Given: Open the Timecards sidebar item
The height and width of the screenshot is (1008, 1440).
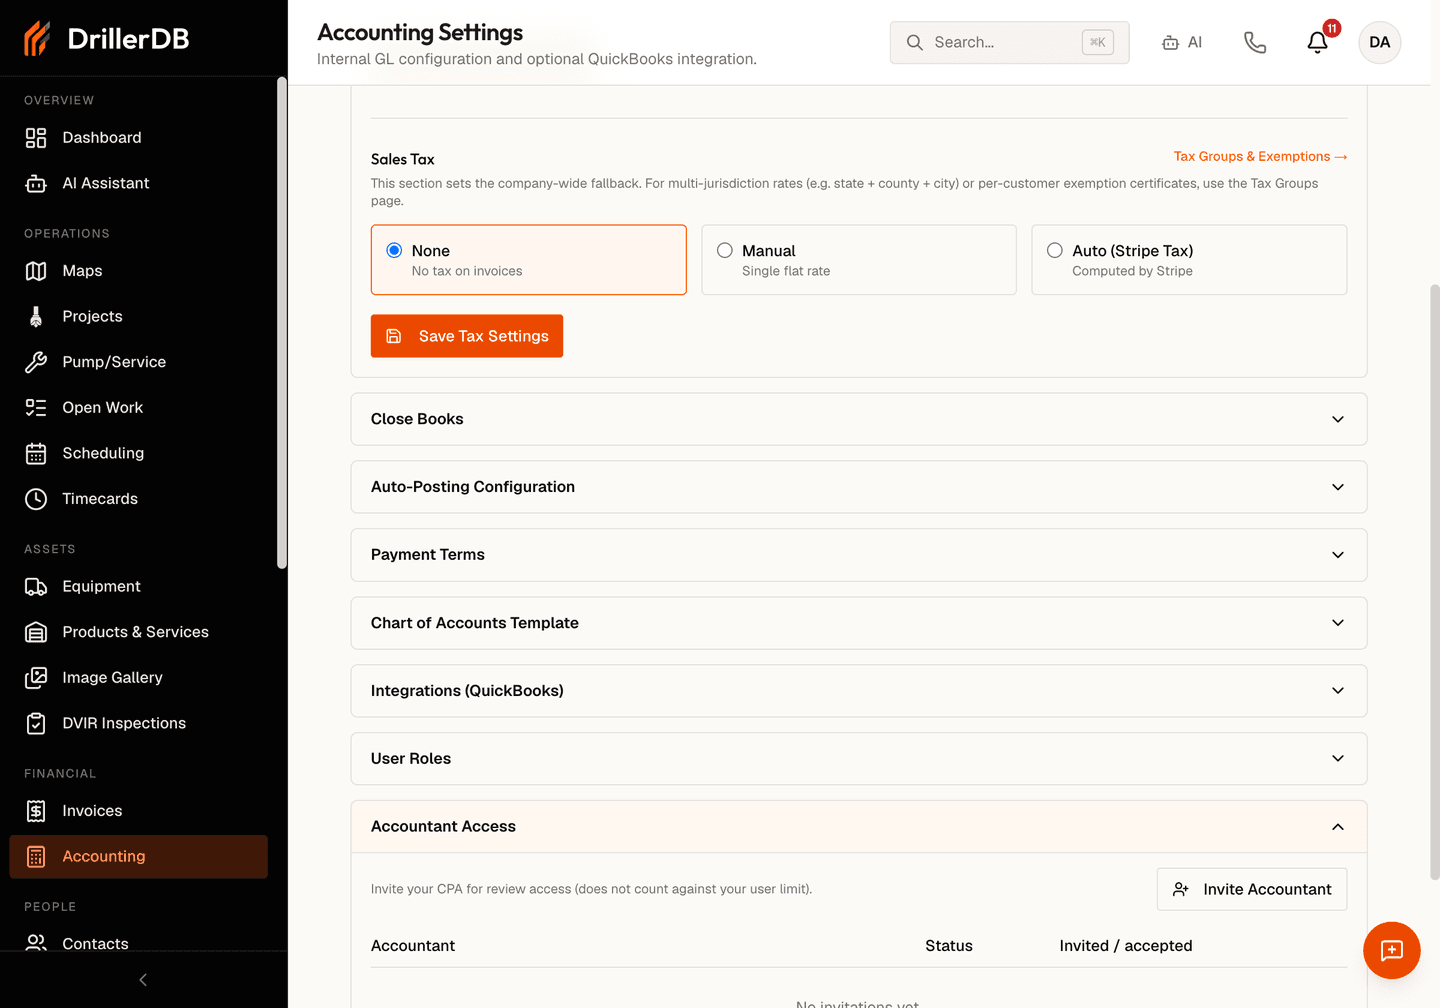Looking at the screenshot, I should click(139, 499).
